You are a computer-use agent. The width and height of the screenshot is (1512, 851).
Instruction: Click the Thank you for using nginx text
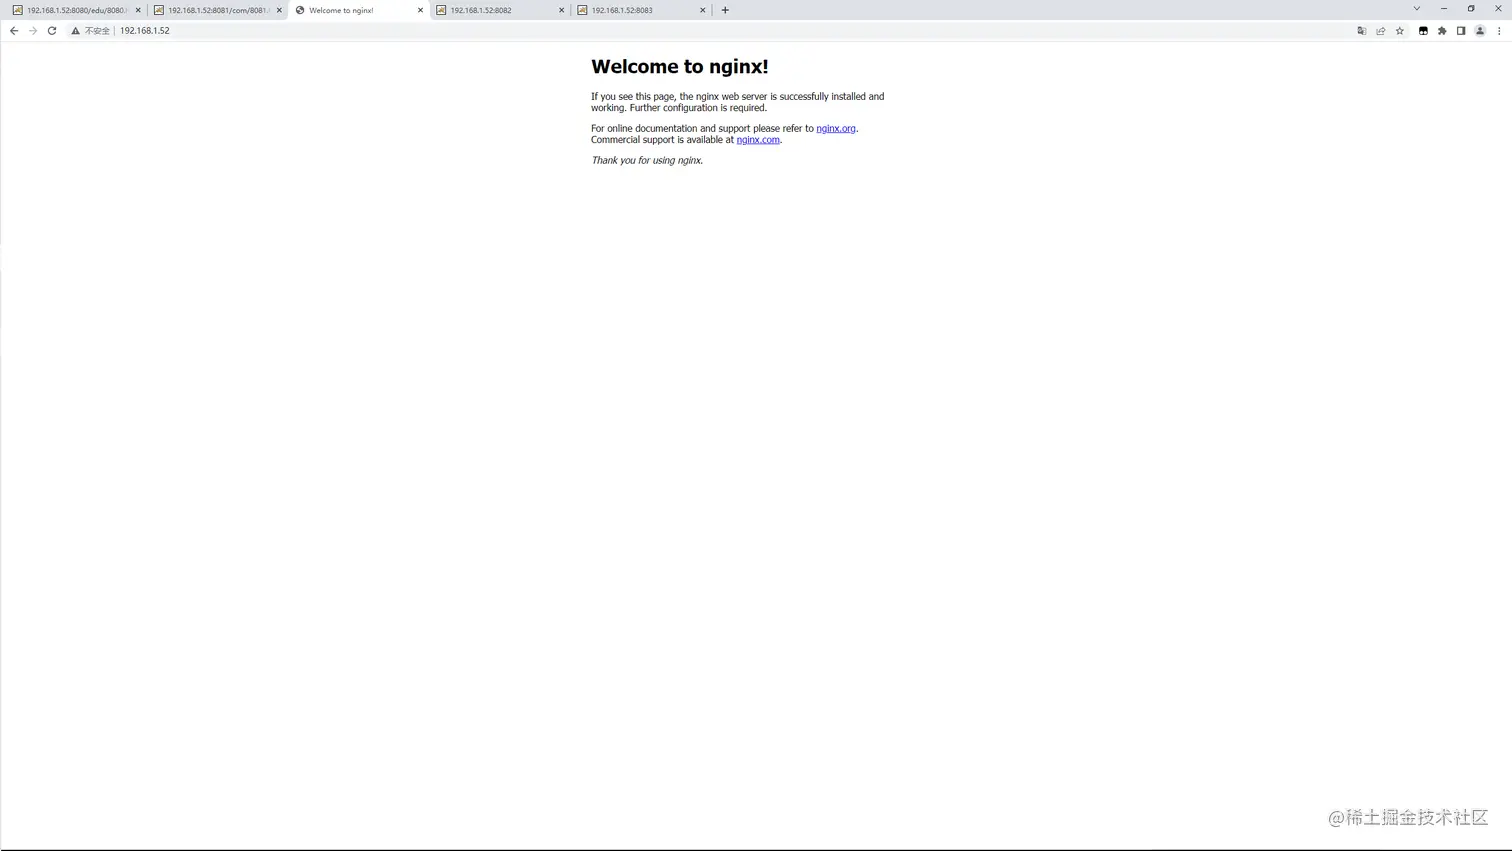(647, 161)
